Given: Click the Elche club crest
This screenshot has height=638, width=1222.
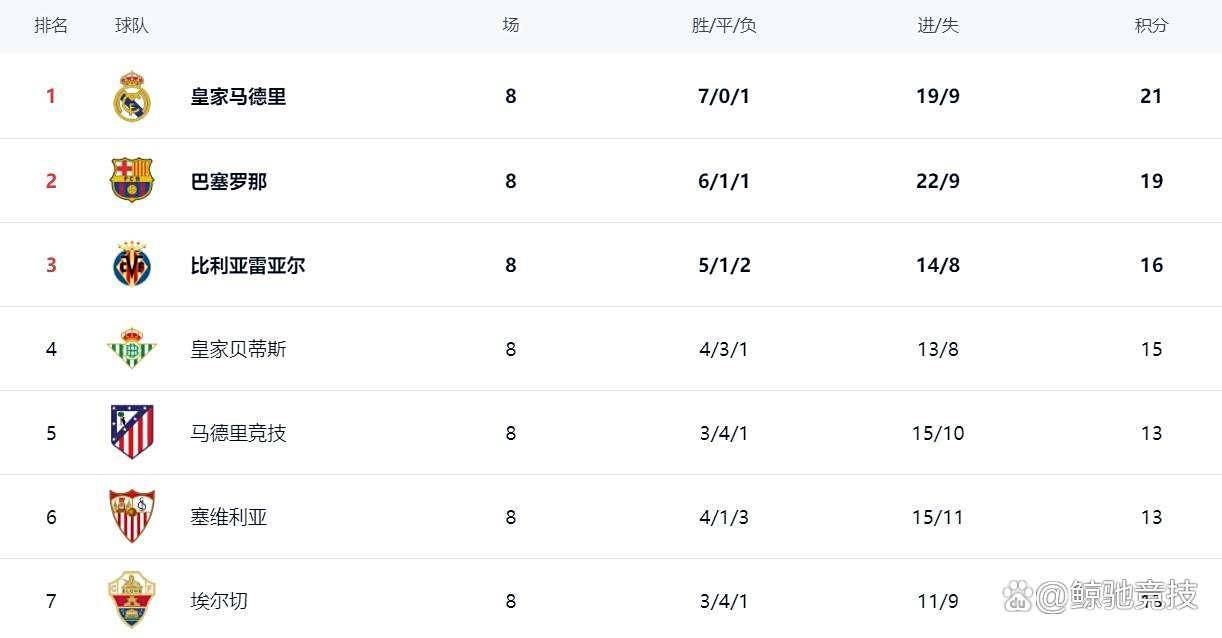Looking at the screenshot, I should 132,600.
